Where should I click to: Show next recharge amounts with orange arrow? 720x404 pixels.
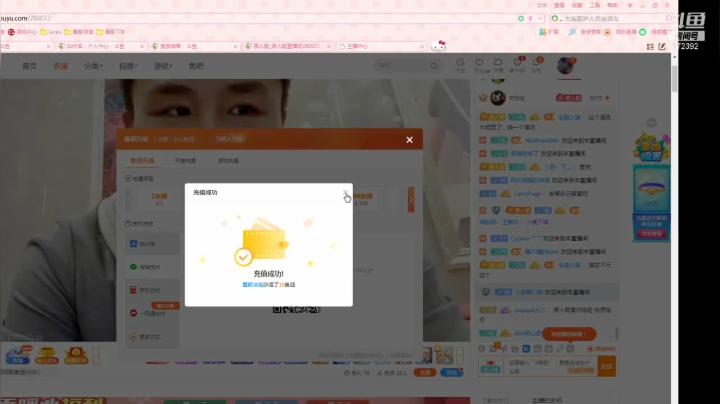click(x=411, y=200)
